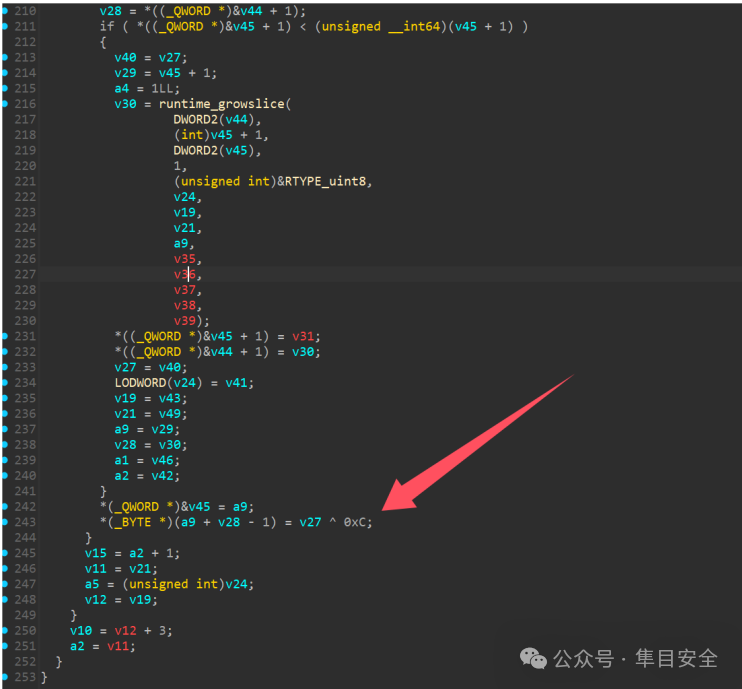Select variable v28 on line 210

click(x=110, y=11)
